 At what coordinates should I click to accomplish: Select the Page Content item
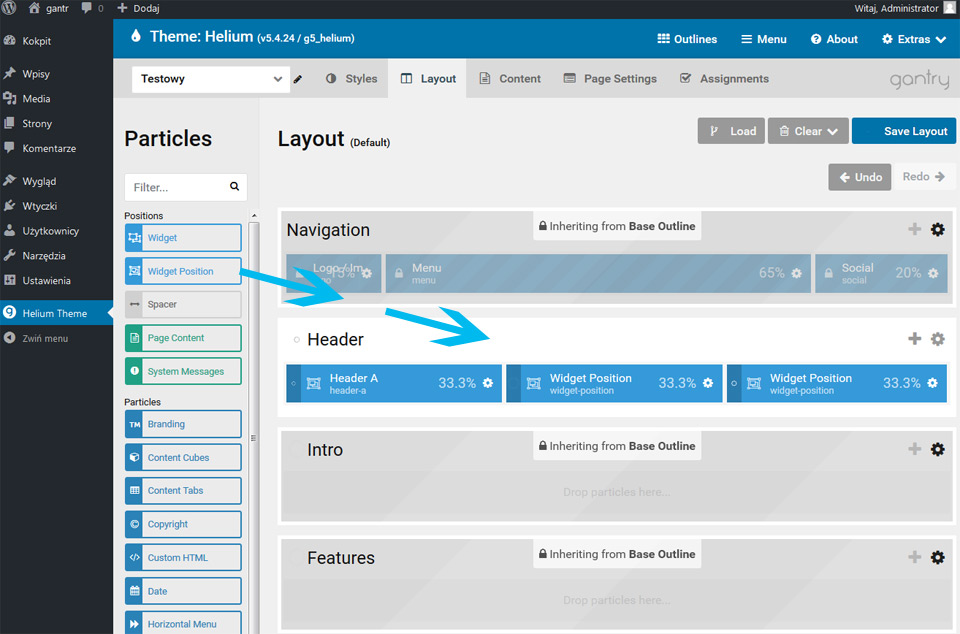183,338
